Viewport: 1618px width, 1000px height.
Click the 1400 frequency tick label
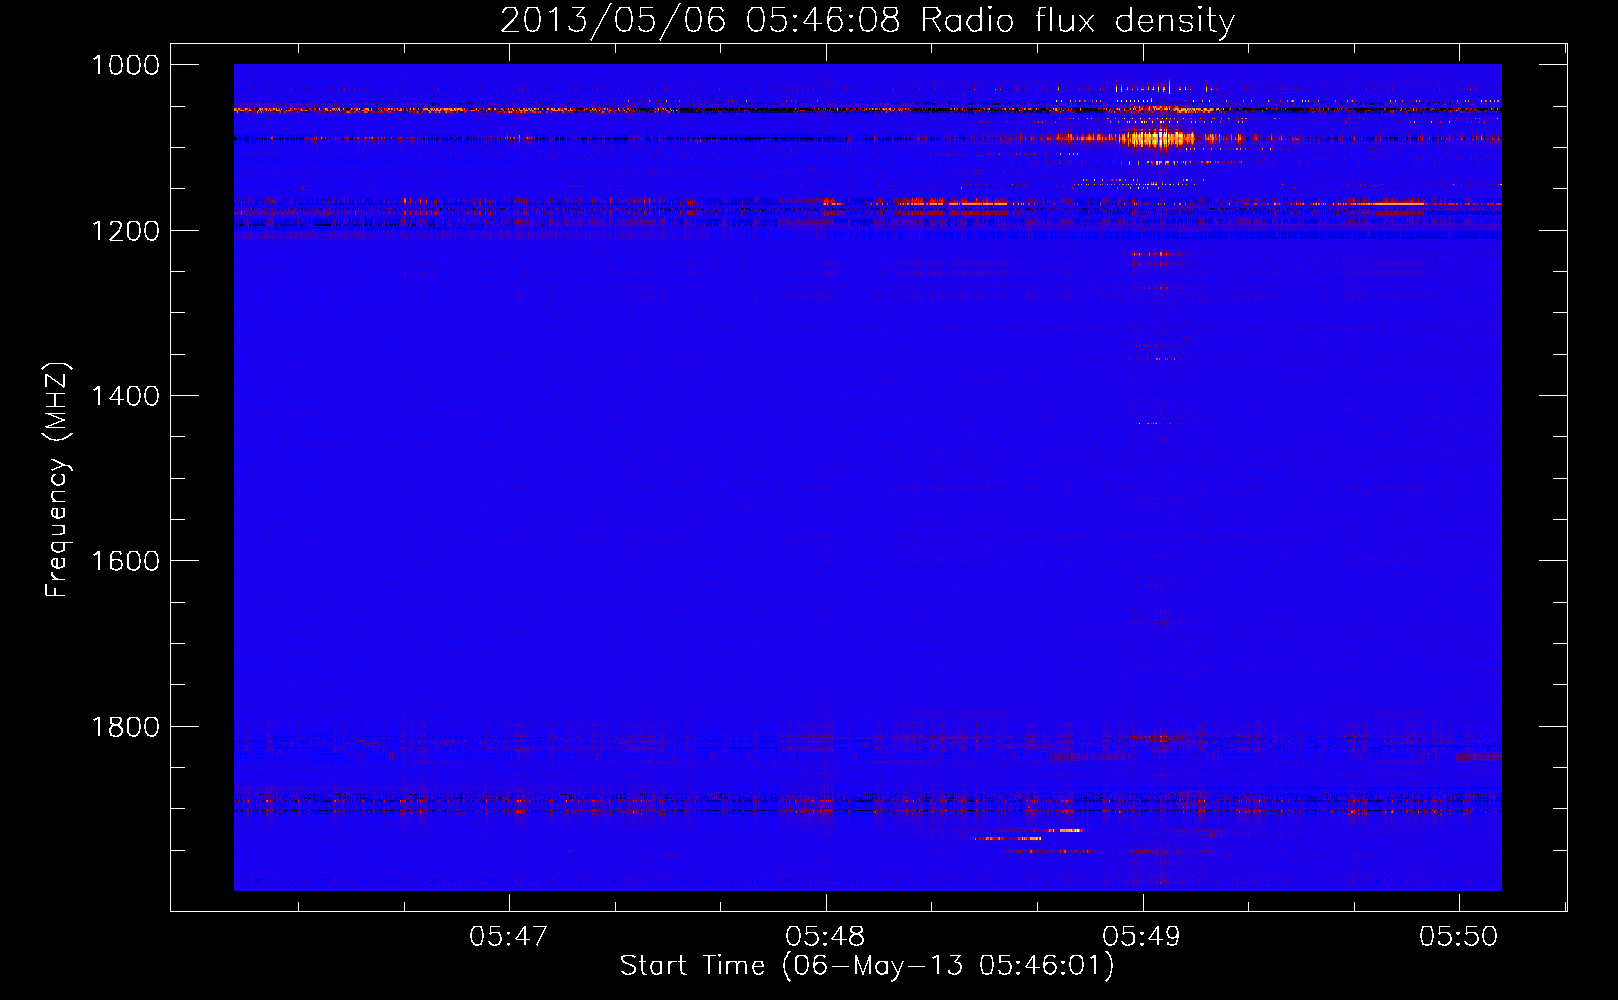pos(125,396)
